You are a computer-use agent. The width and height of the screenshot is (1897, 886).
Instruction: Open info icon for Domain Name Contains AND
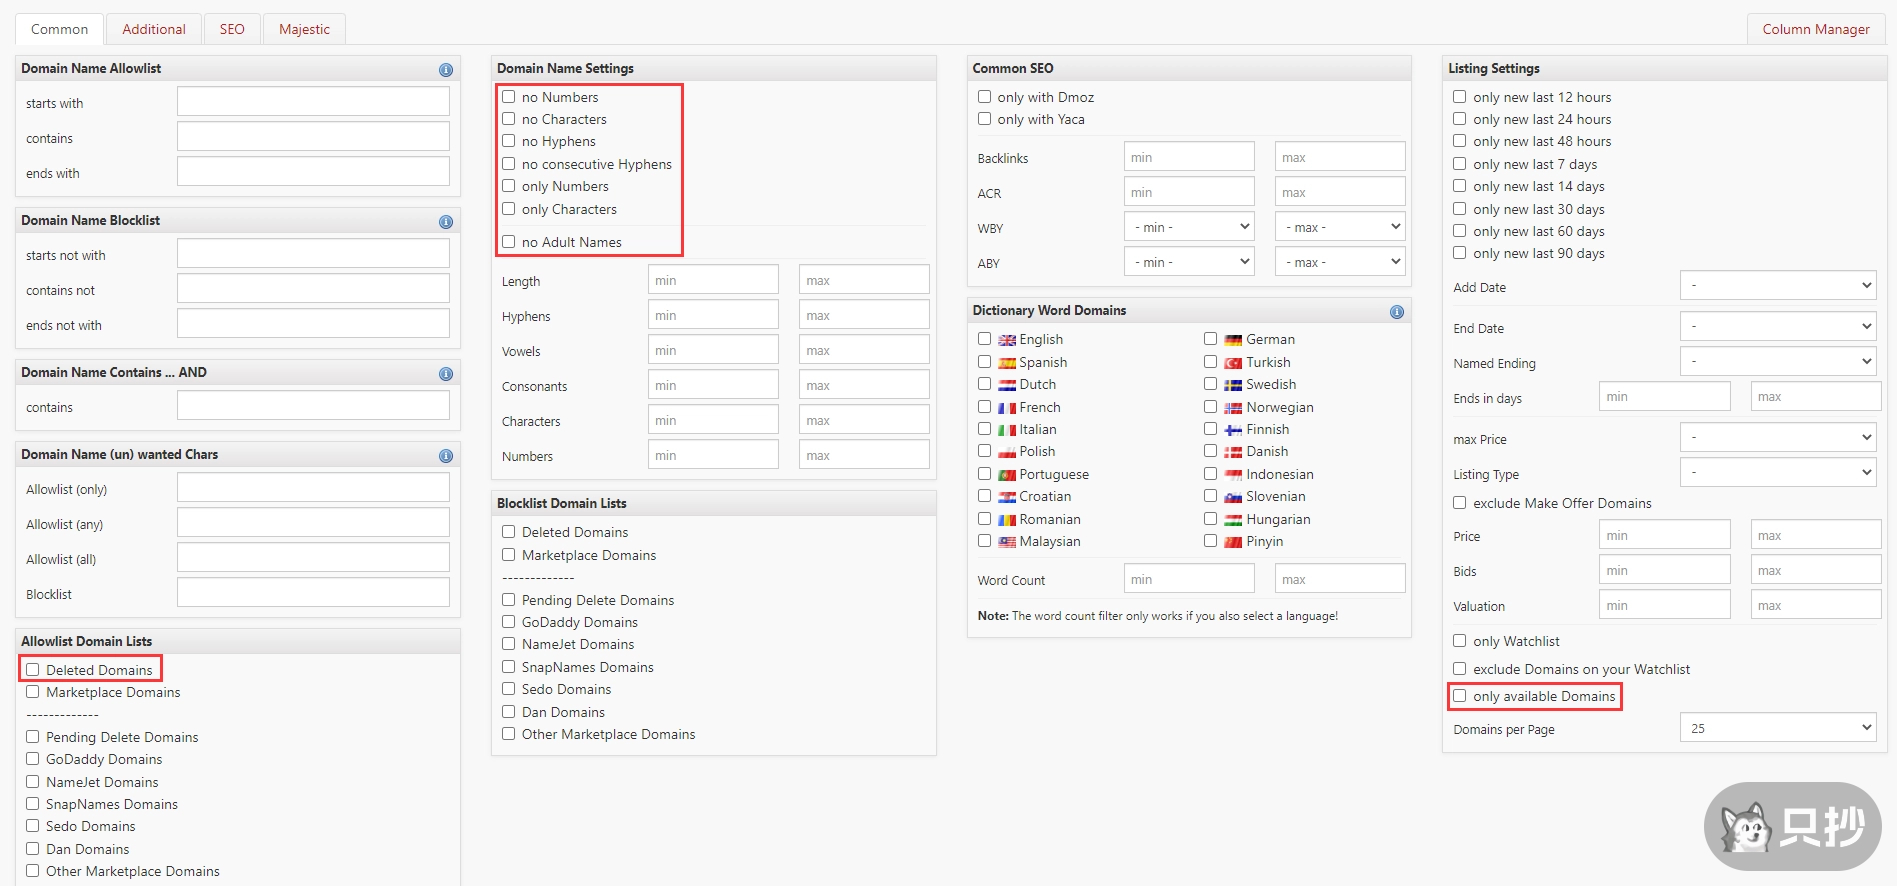point(446,374)
